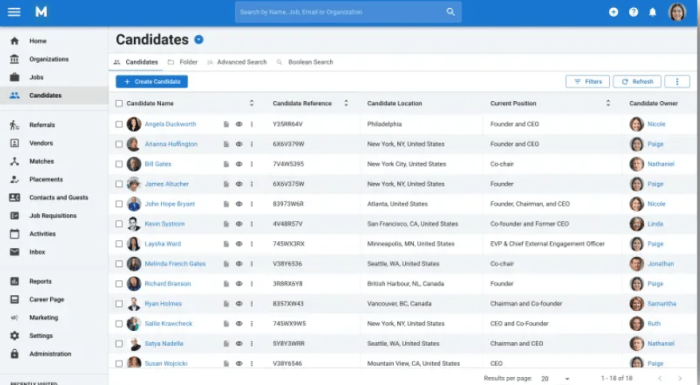Image resolution: width=700 pixels, height=385 pixels.
Task: Click the Organizations sidebar icon
Action: coord(14,59)
